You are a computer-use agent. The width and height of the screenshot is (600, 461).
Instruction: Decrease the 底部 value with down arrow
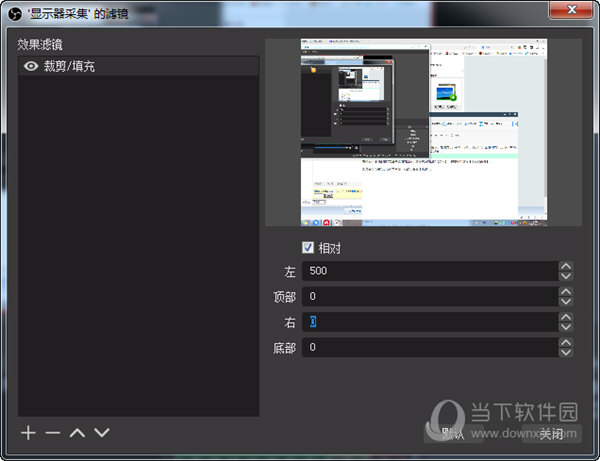pyautogui.click(x=567, y=352)
